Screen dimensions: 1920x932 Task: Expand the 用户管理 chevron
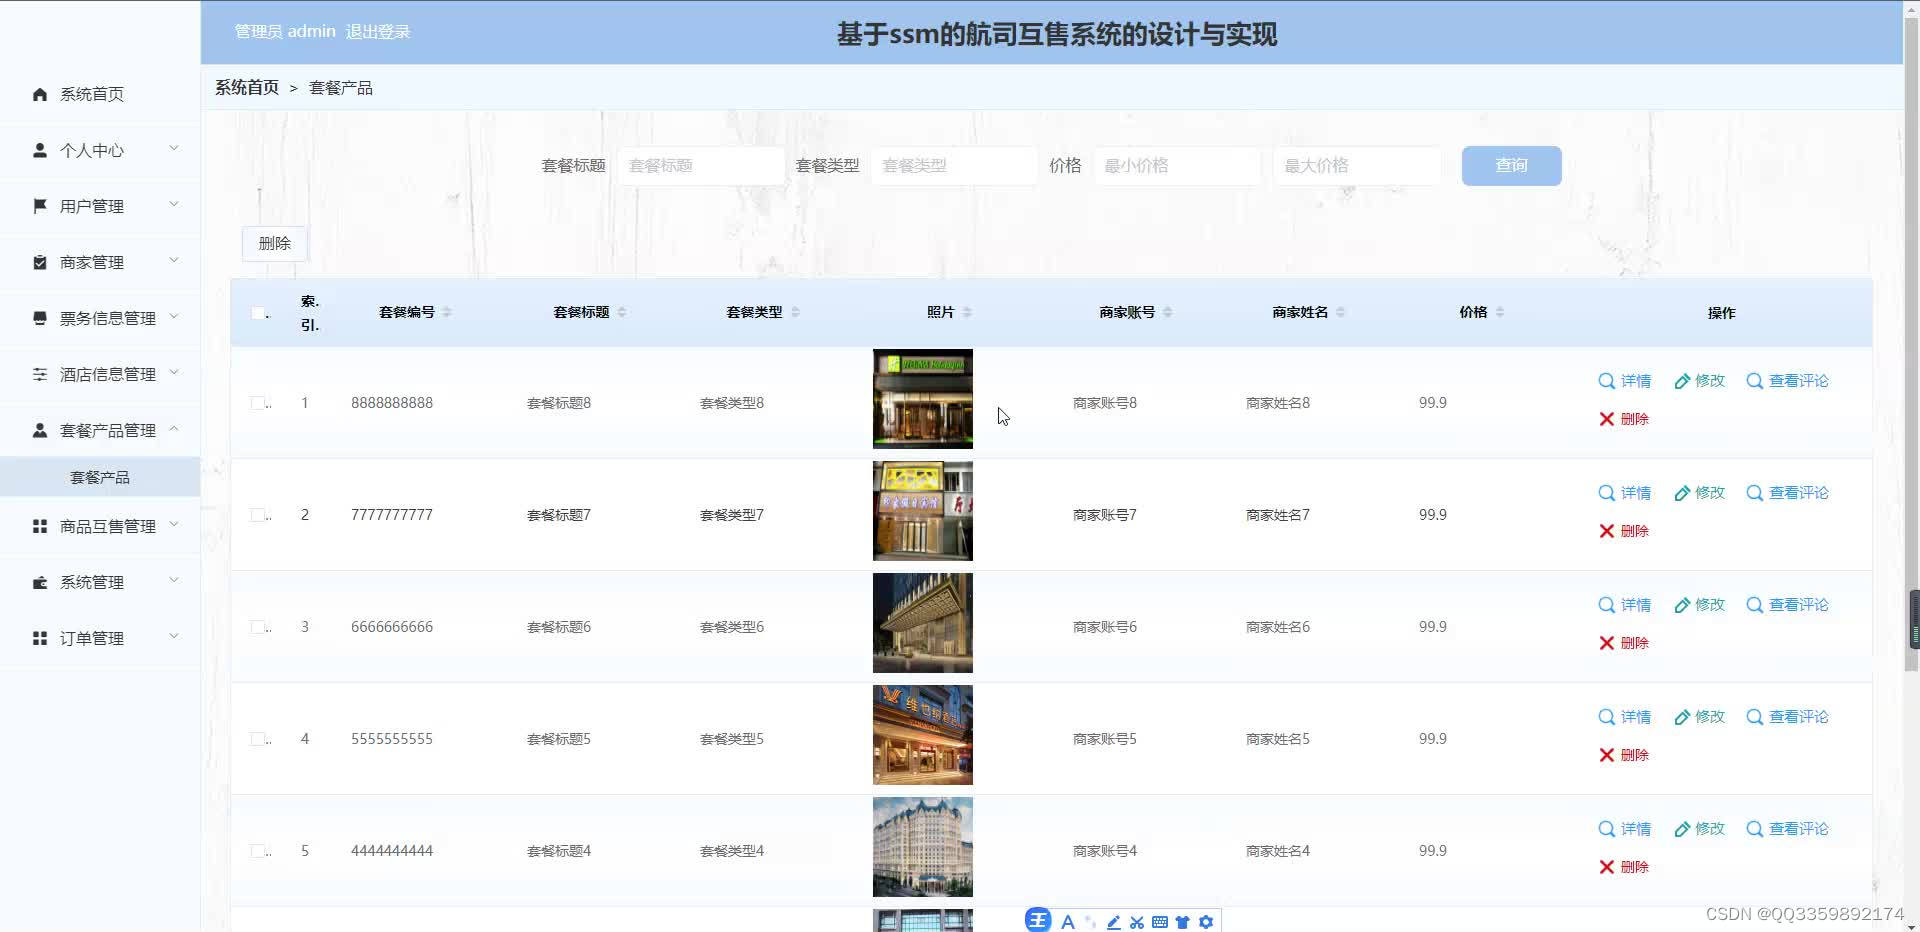click(x=174, y=204)
